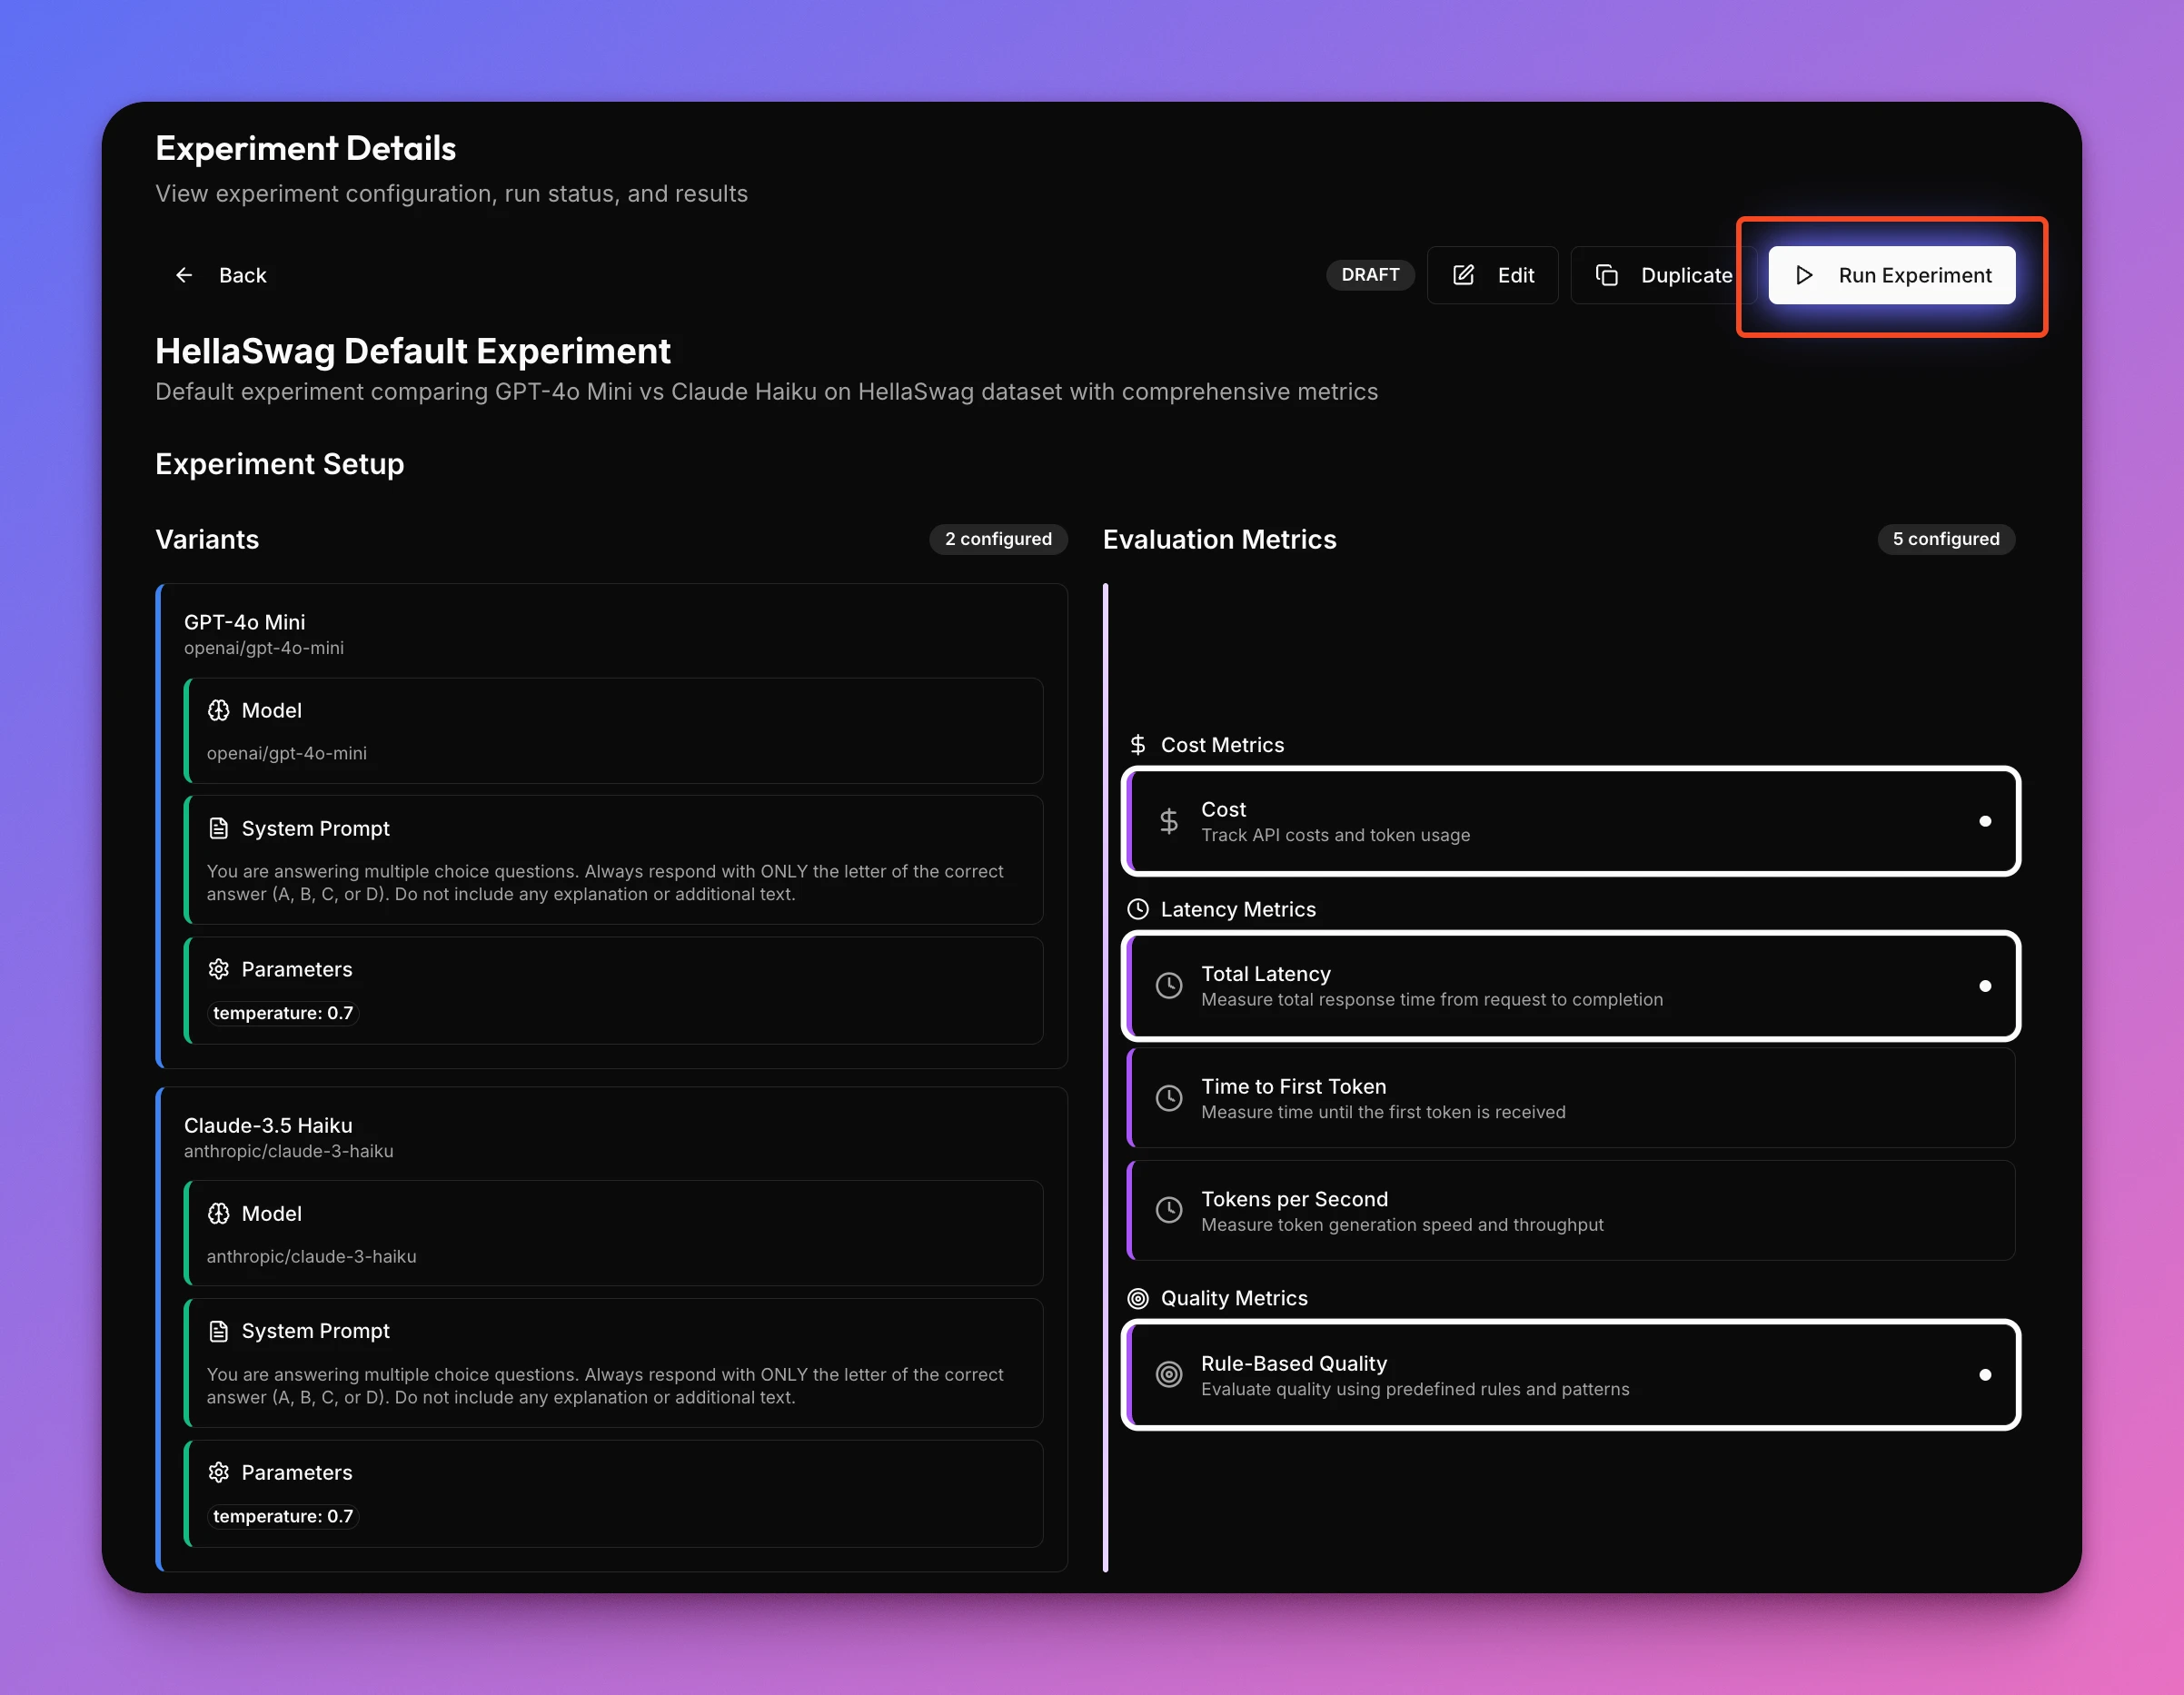
Task: Click the DRAFT status badge
Action: pyautogui.click(x=1369, y=275)
